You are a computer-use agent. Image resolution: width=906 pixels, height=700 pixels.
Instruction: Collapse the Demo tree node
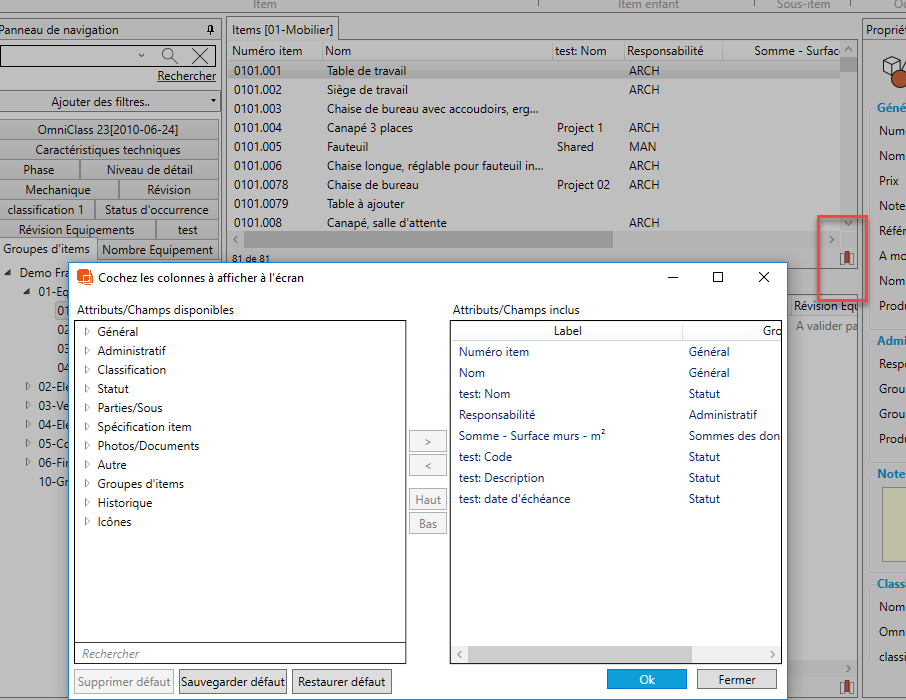(x=9, y=273)
